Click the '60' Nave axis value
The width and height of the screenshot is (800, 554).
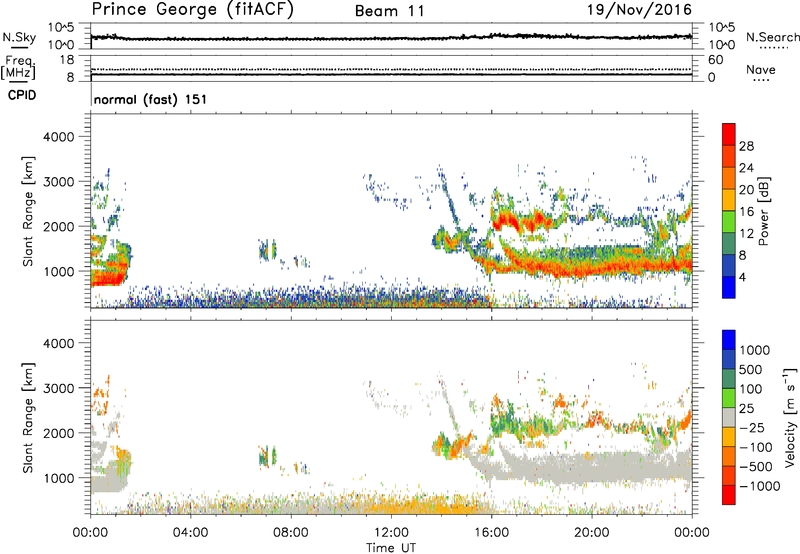click(715, 60)
